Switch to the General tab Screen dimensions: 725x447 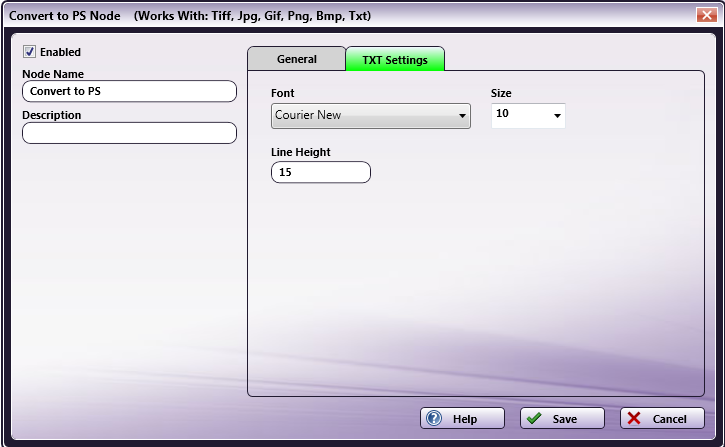[x=296, y=59]
